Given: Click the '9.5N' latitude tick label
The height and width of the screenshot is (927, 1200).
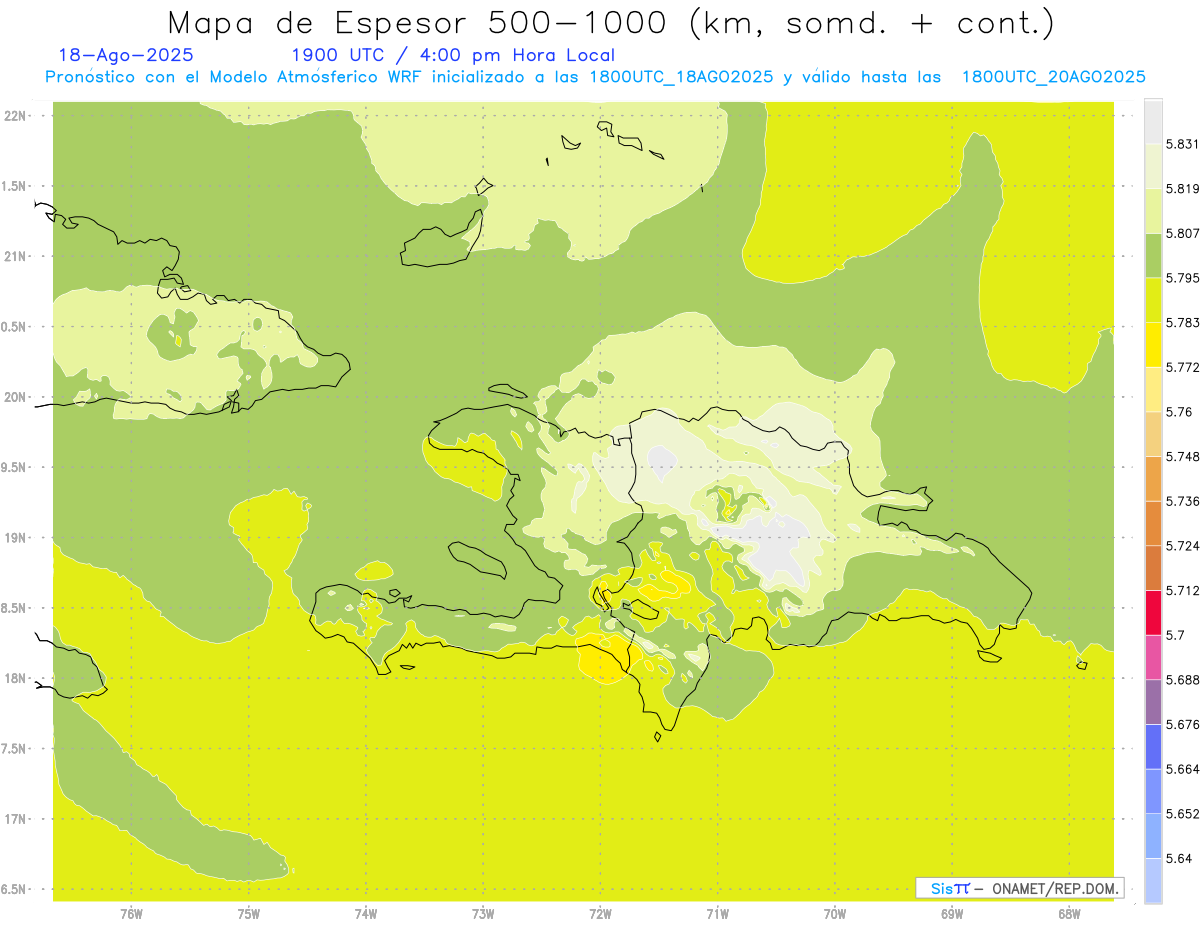Looking at the screenshot, I should coord(15,467).
